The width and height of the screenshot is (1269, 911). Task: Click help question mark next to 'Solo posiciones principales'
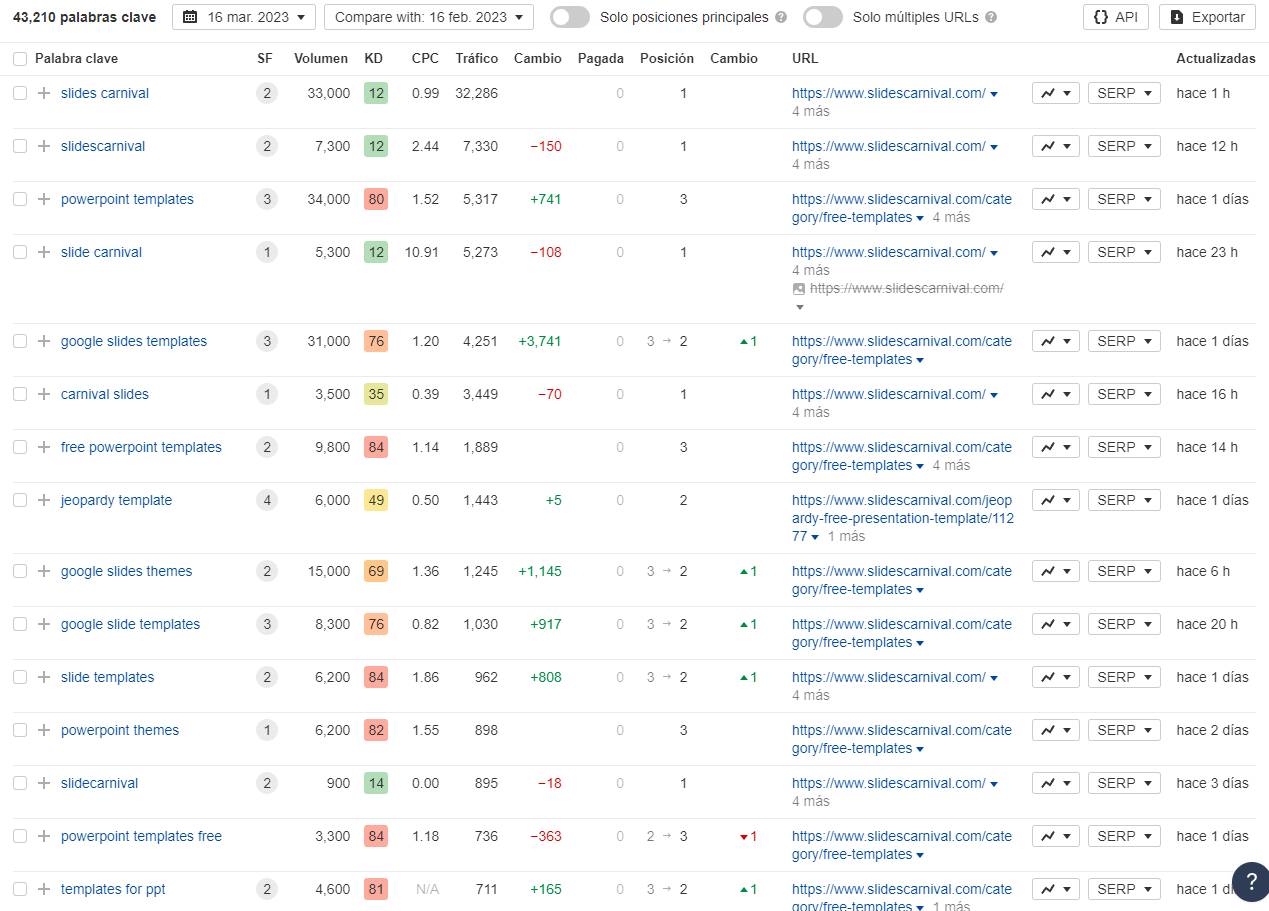coord(781,17)
